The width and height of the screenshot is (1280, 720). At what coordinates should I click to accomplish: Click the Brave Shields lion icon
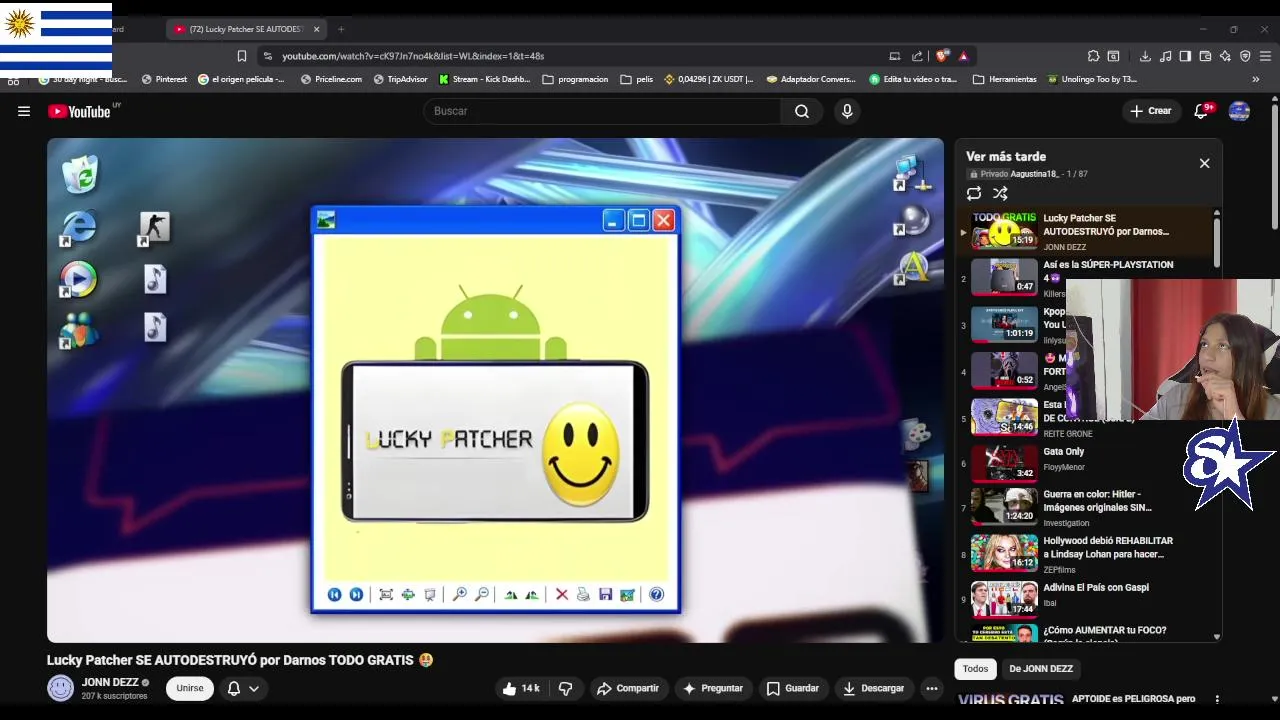[942, 56]
